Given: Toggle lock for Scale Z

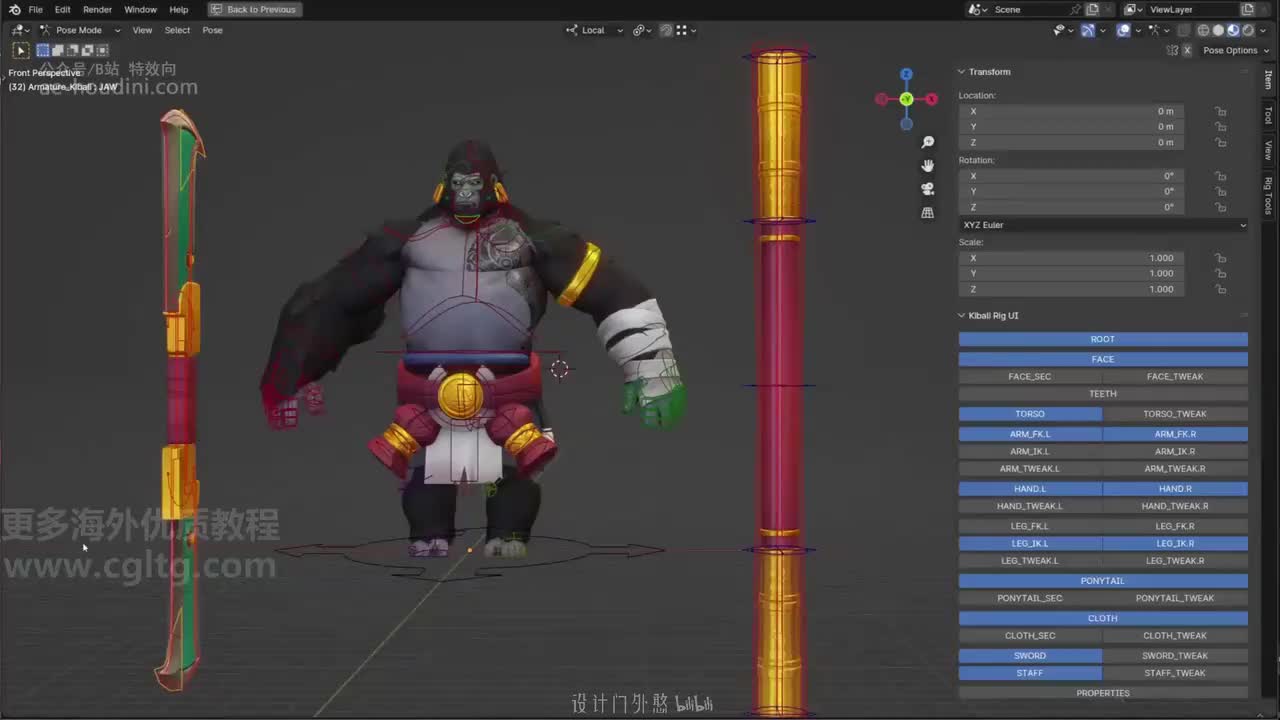Looking at the screenshot, I should [1221, 289].
